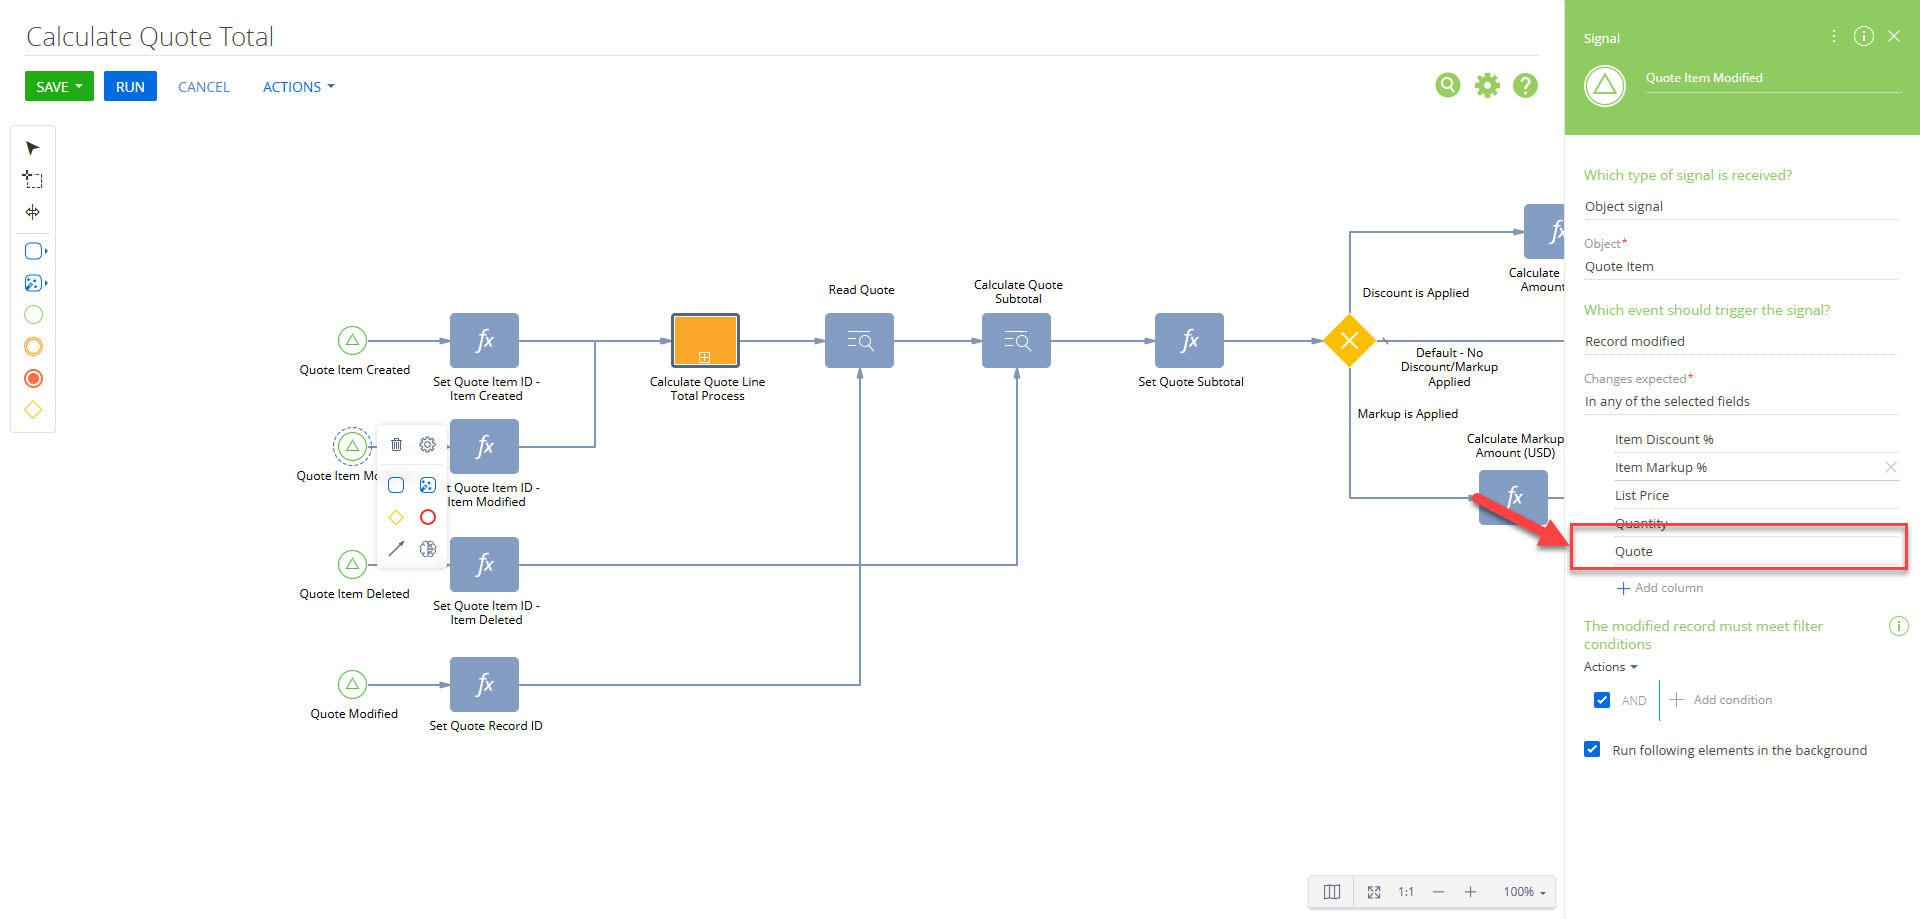Add a green start event from toolbar

(33, 315)
